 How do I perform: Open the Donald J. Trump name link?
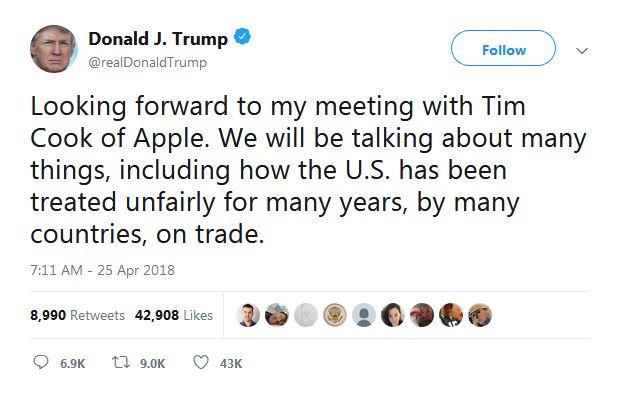(159, 39)
